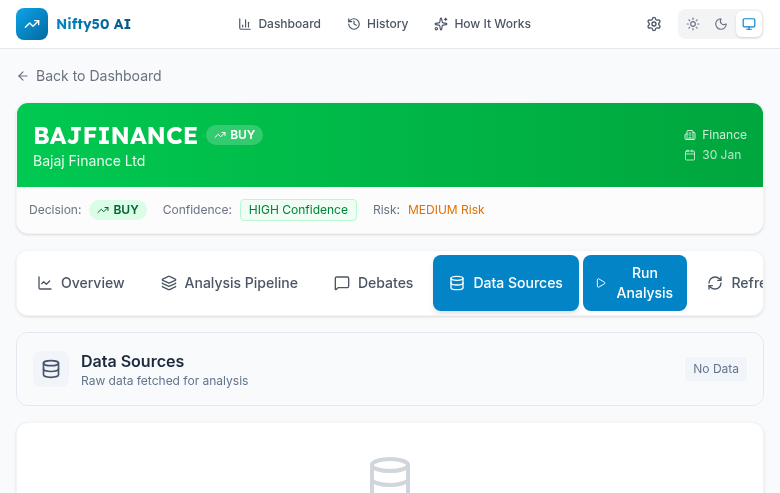Image resolution: width=780 pixels, height=493 pixels.
Task: Open the History page
Action: (378, 24)
